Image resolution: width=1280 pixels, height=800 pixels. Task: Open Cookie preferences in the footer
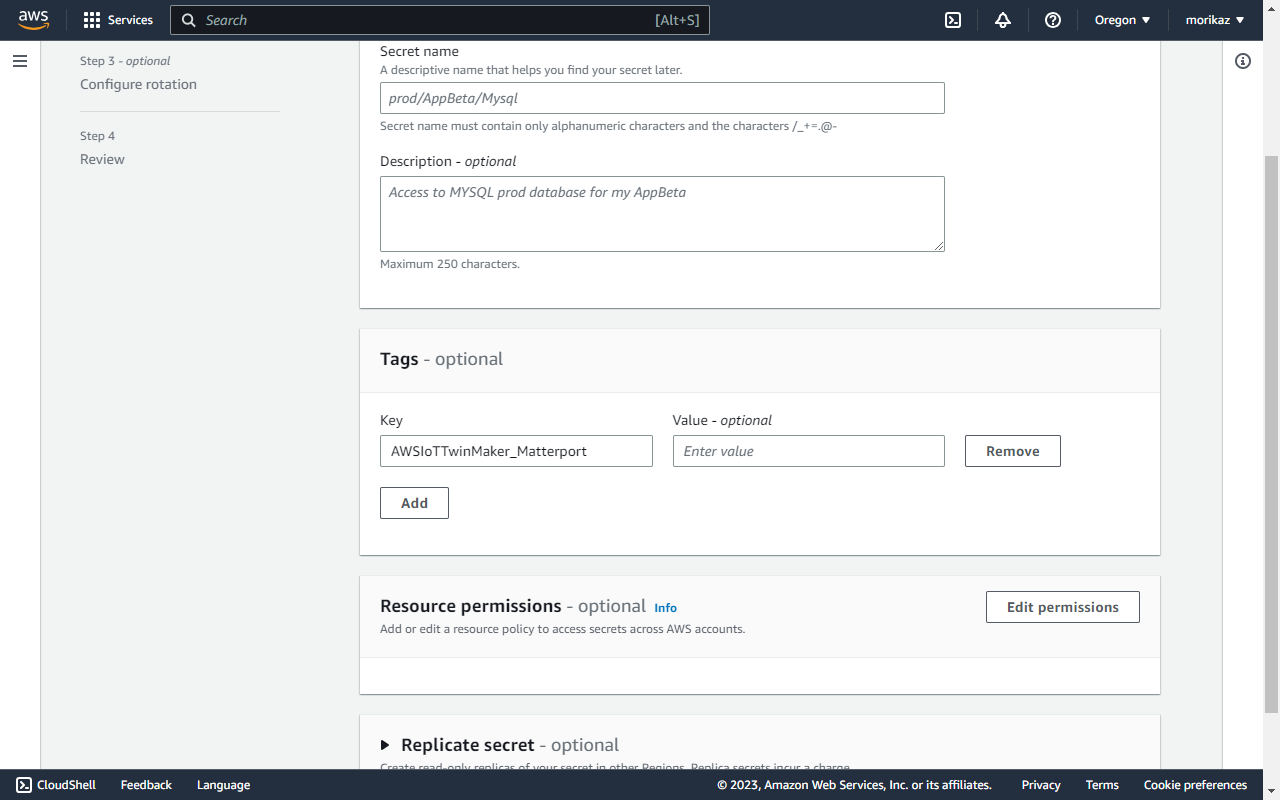click(x=1195, y=784)
